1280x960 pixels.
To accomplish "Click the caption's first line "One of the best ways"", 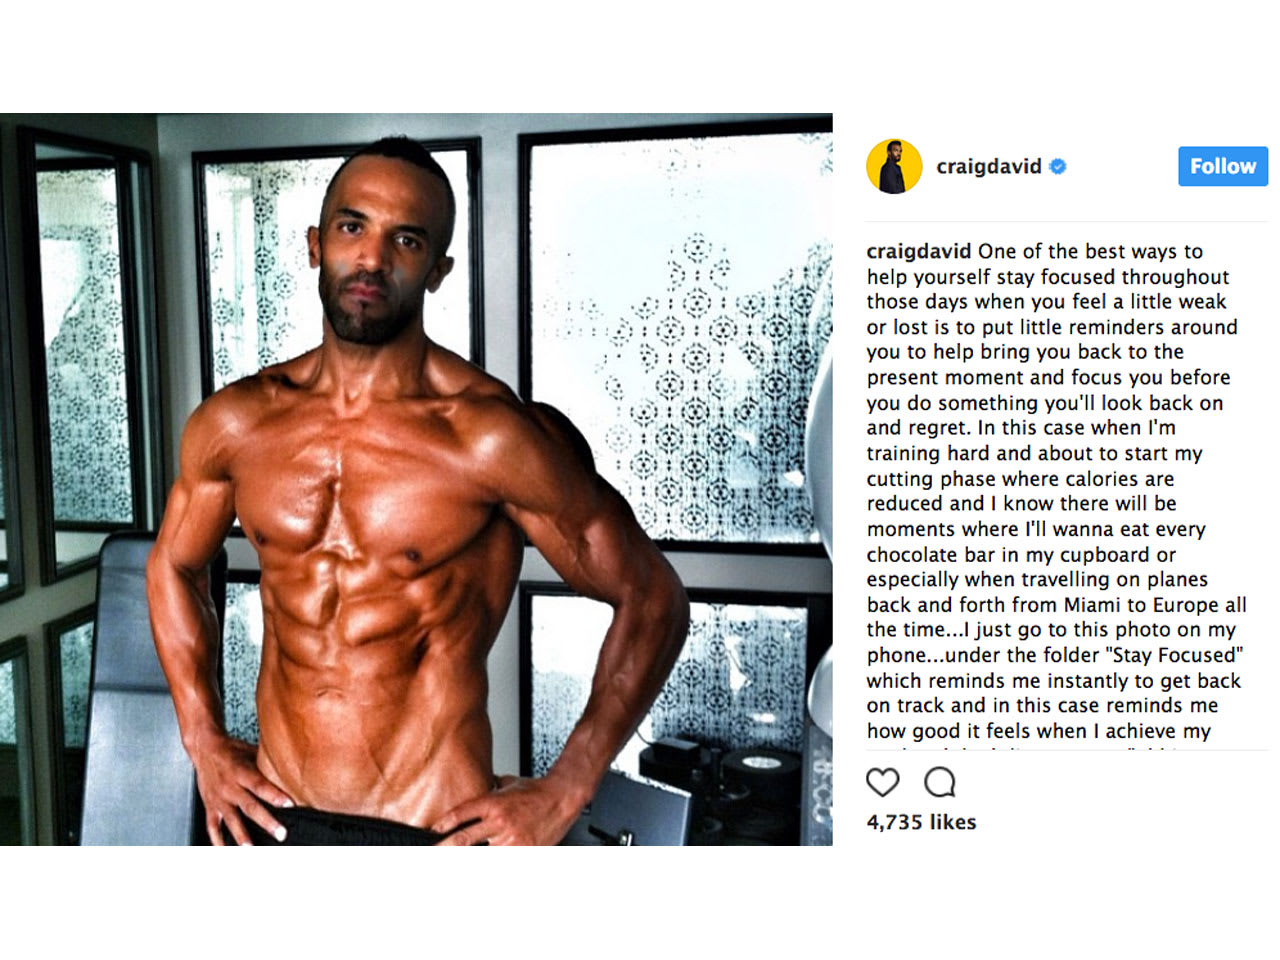I will [x=1080, y=251].
